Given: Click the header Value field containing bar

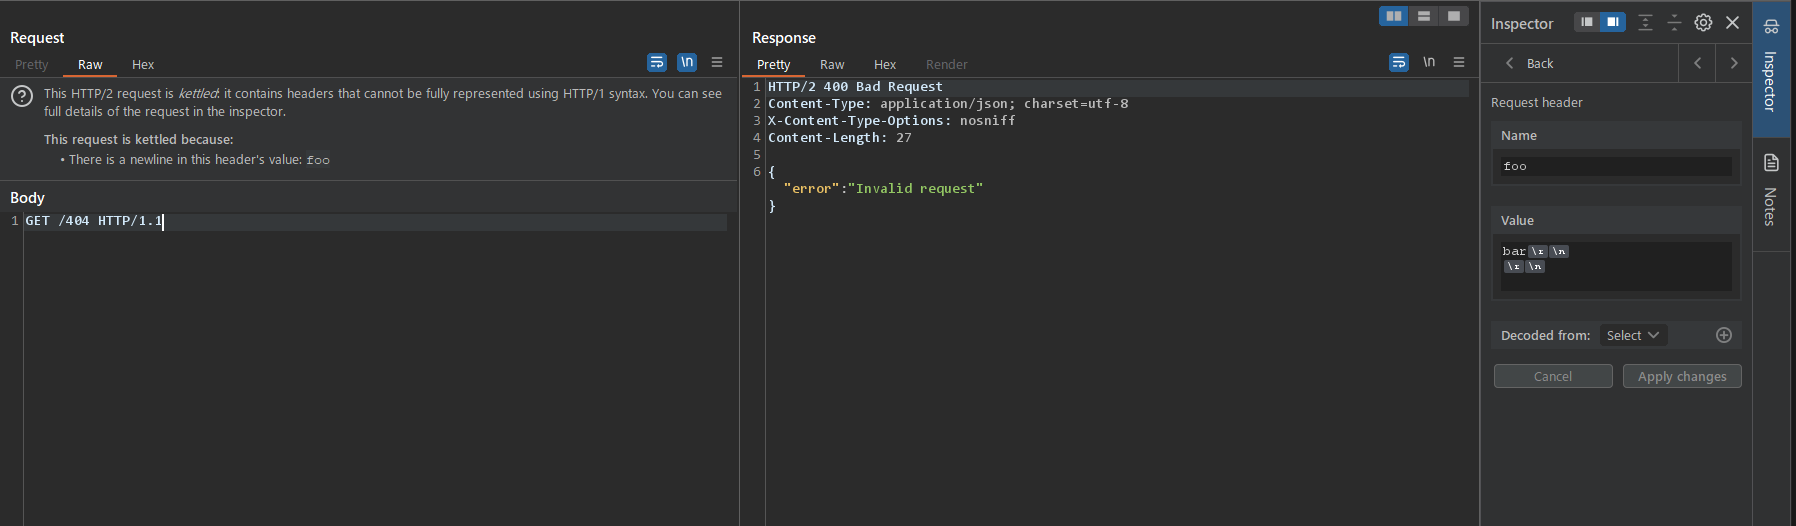Looking at the screenshot, I should pos(1616,266).
